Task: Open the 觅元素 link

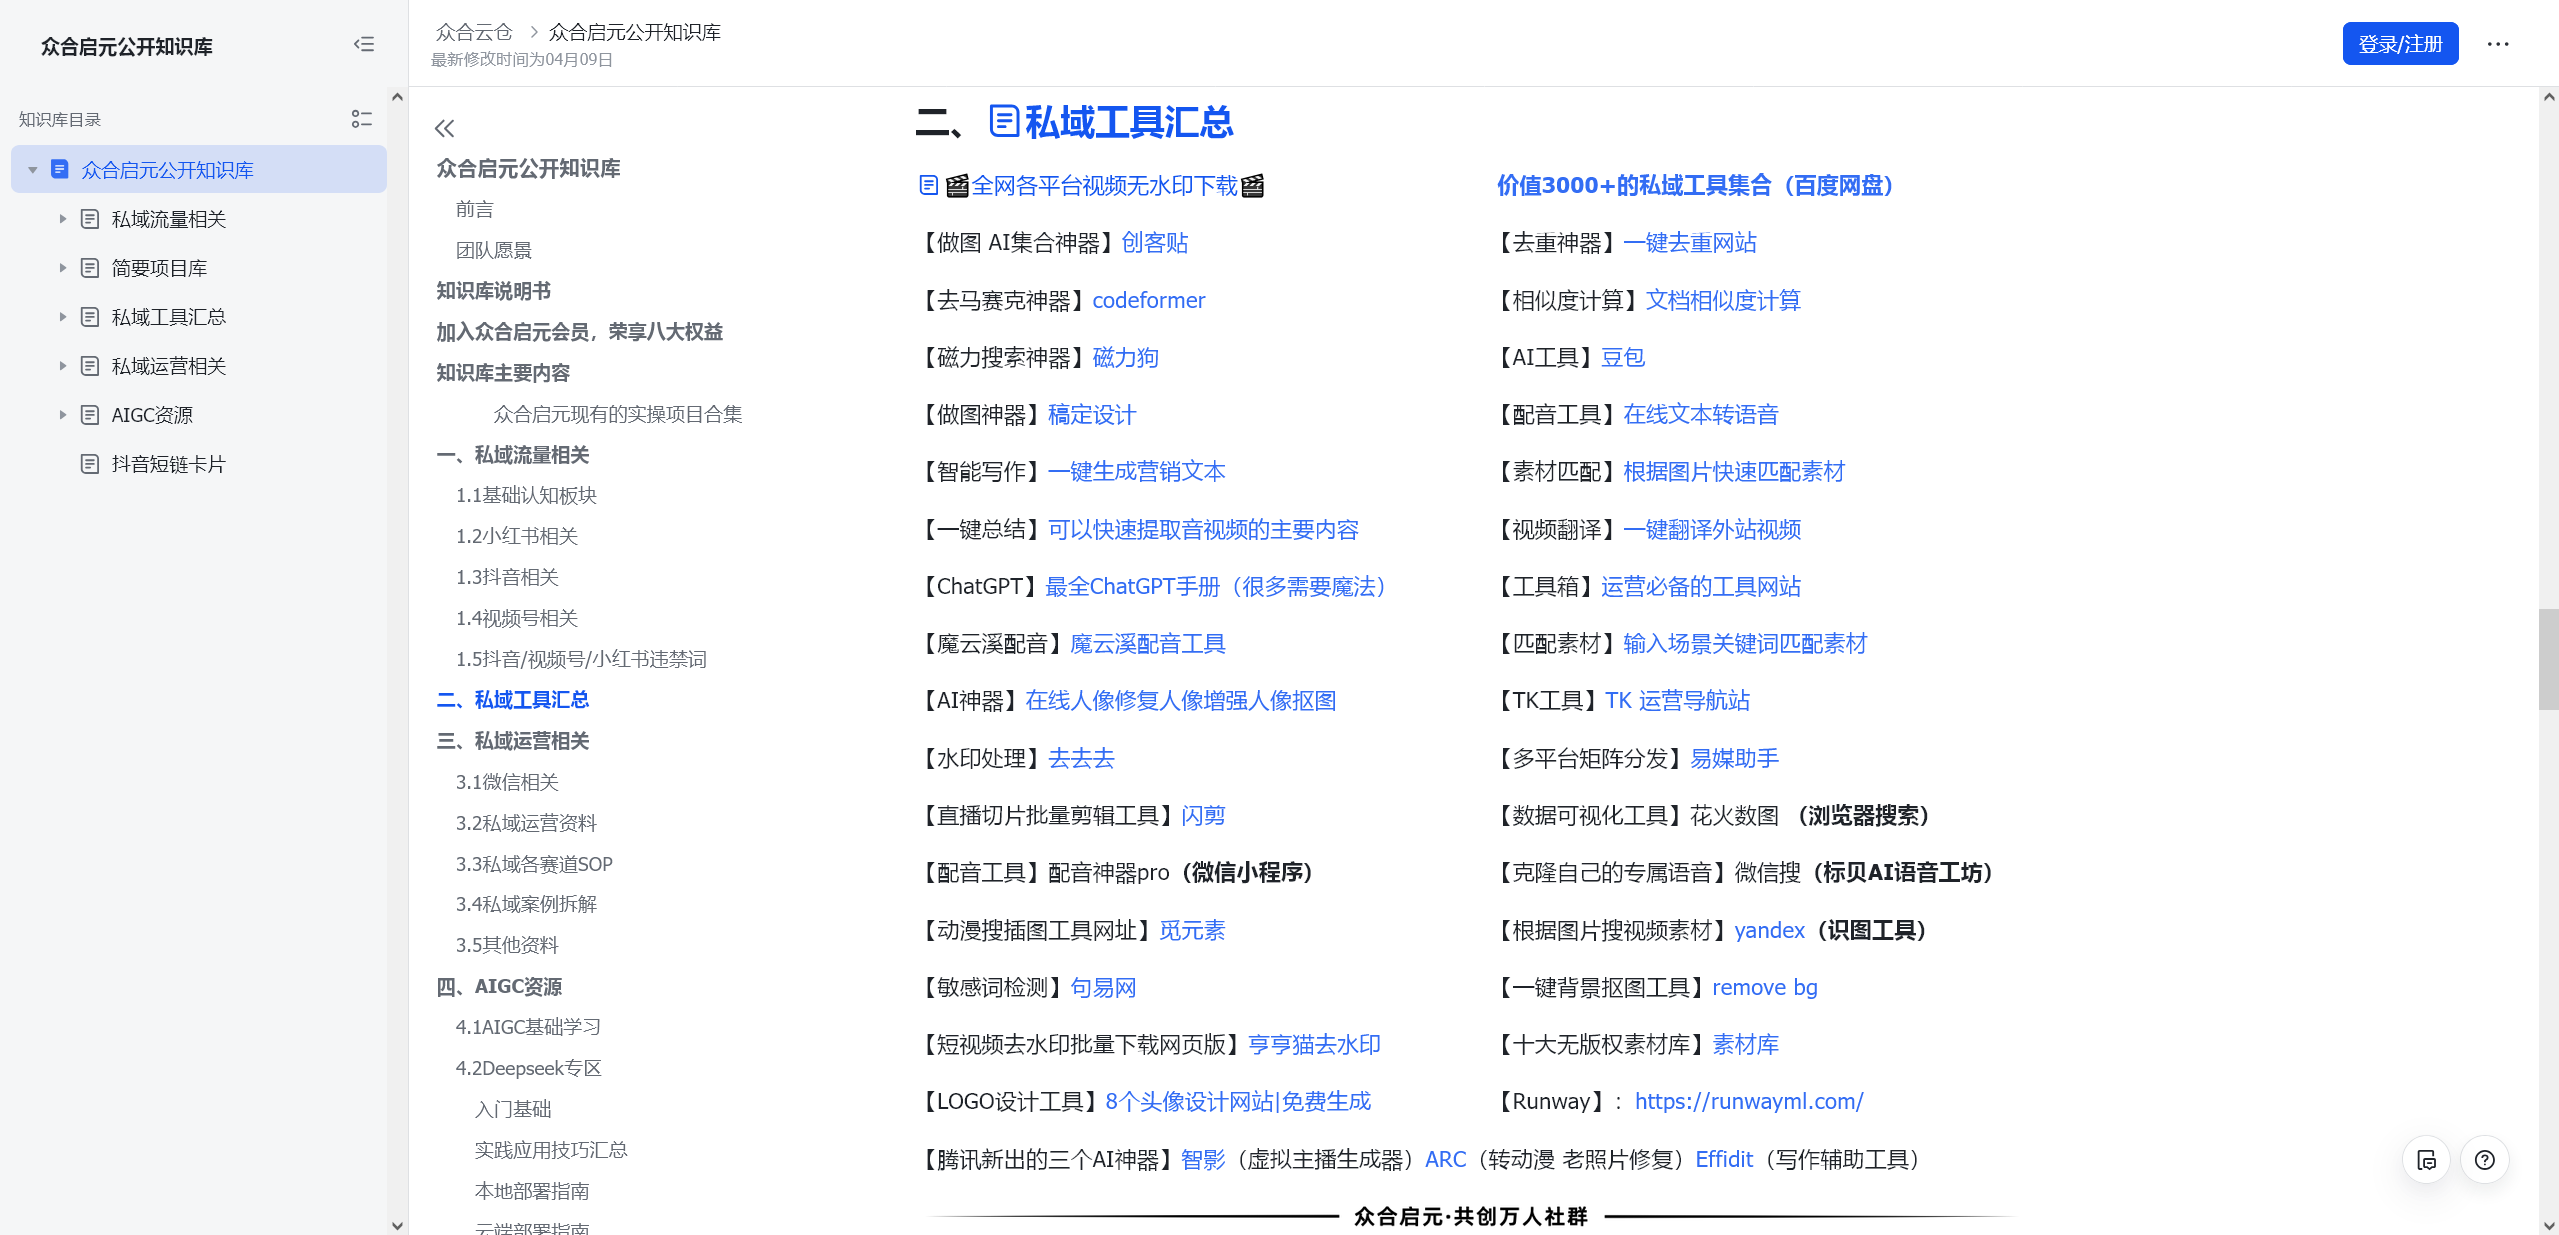Action: [1192, 930]
